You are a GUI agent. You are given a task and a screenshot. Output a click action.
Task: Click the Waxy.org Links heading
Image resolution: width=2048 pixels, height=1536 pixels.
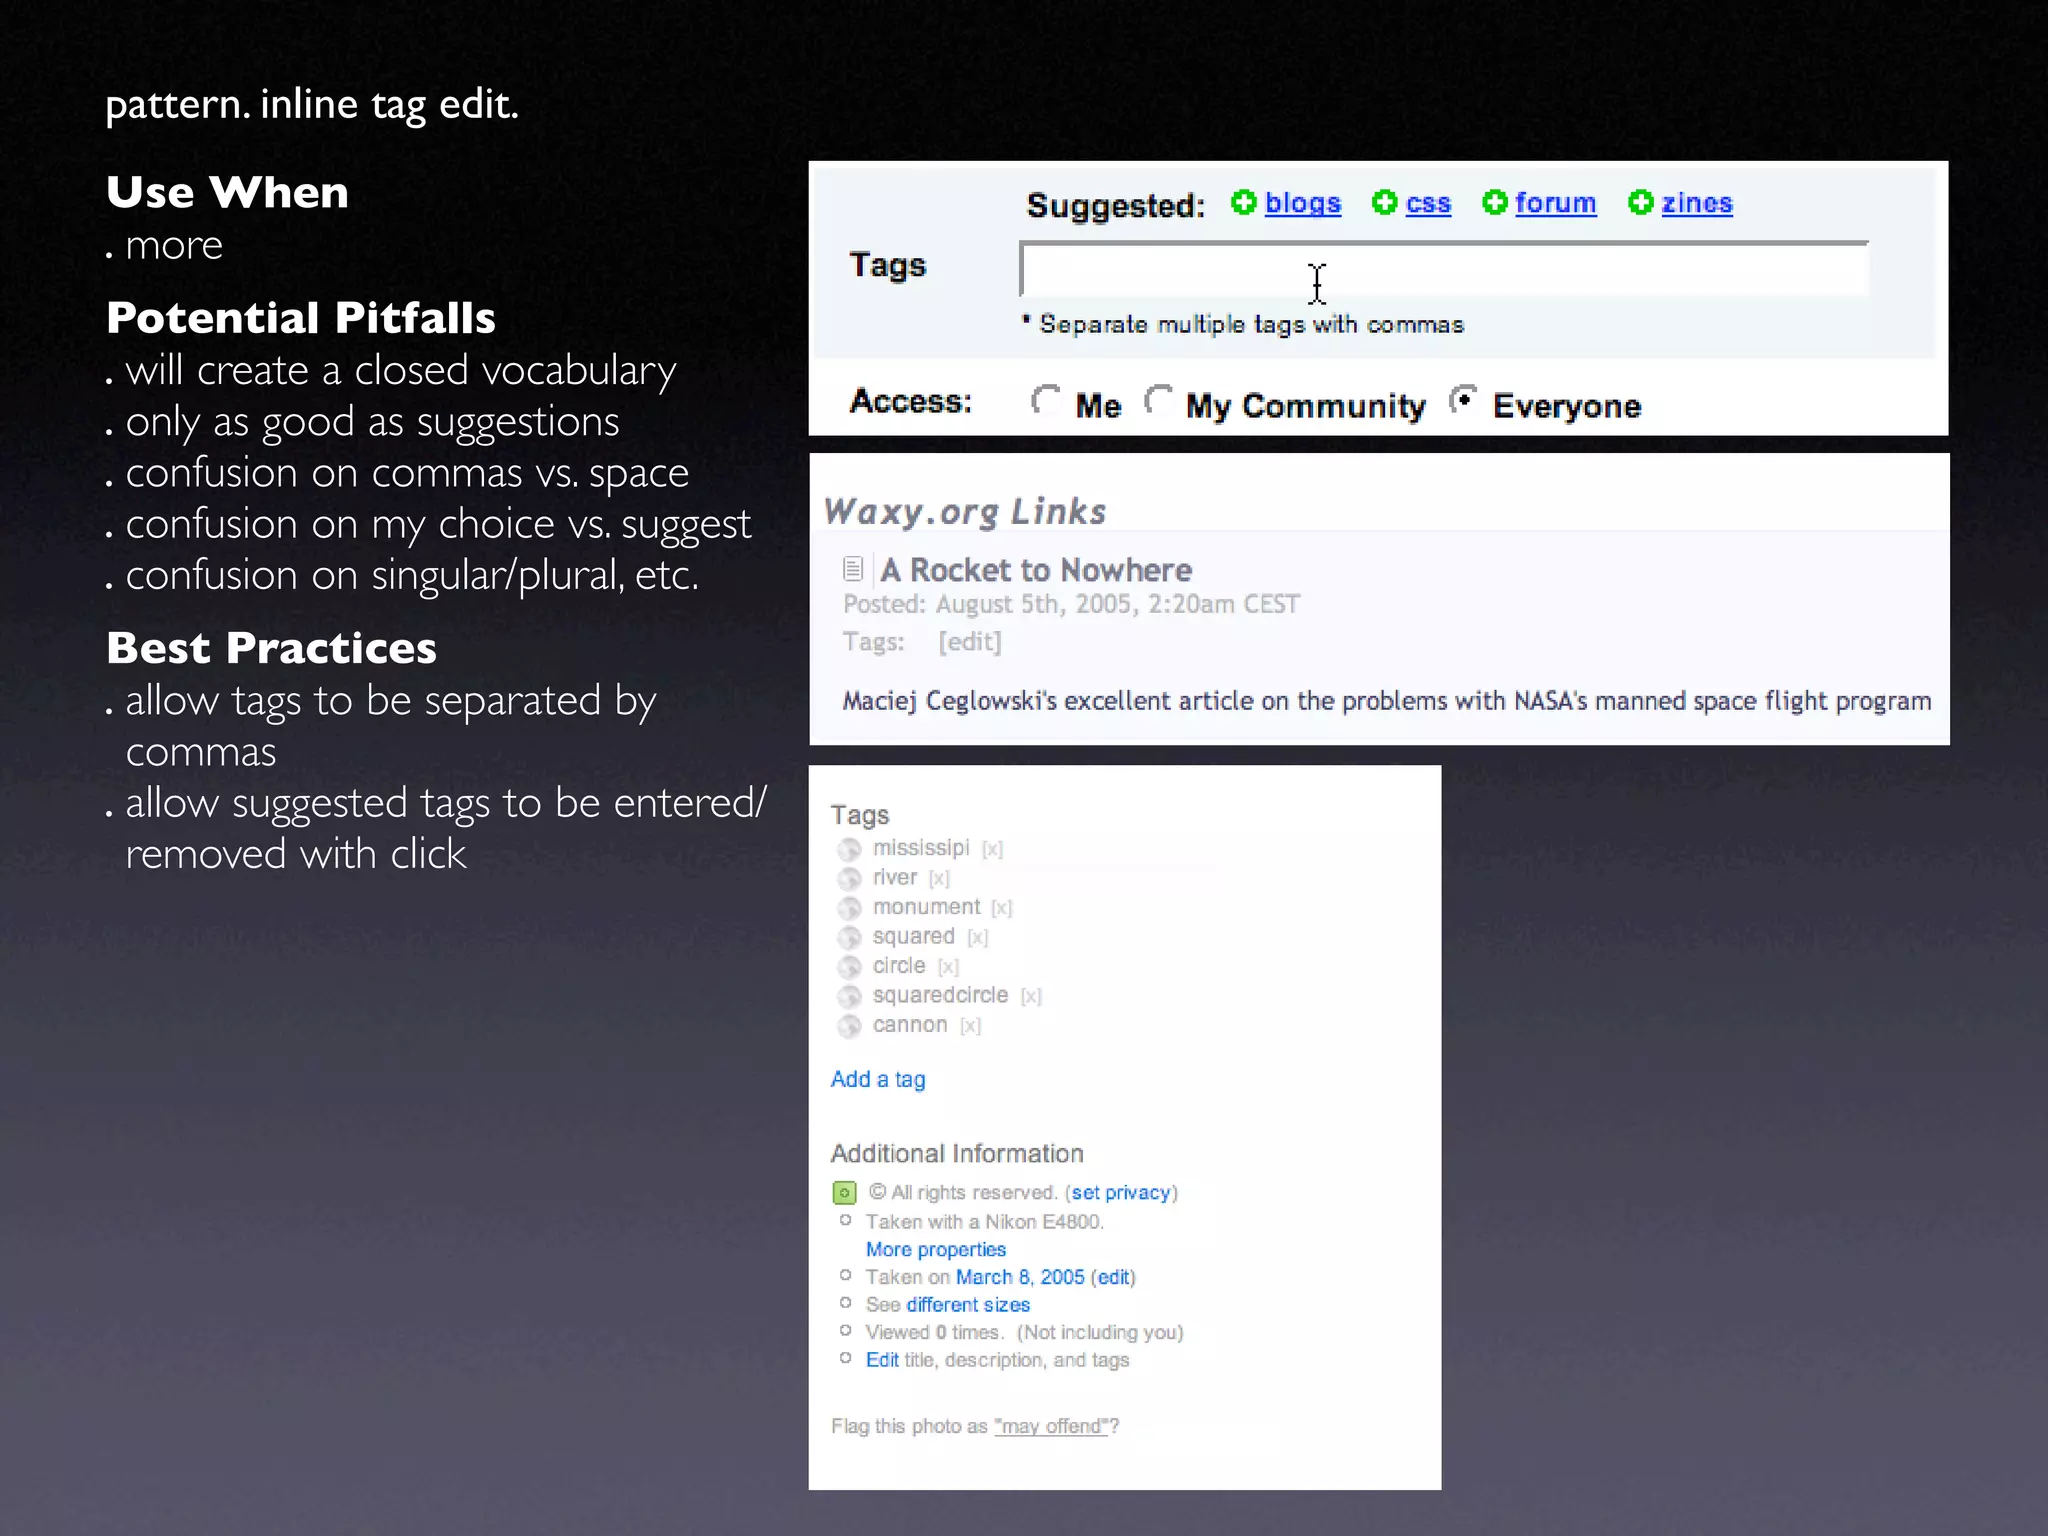point(965,511)
